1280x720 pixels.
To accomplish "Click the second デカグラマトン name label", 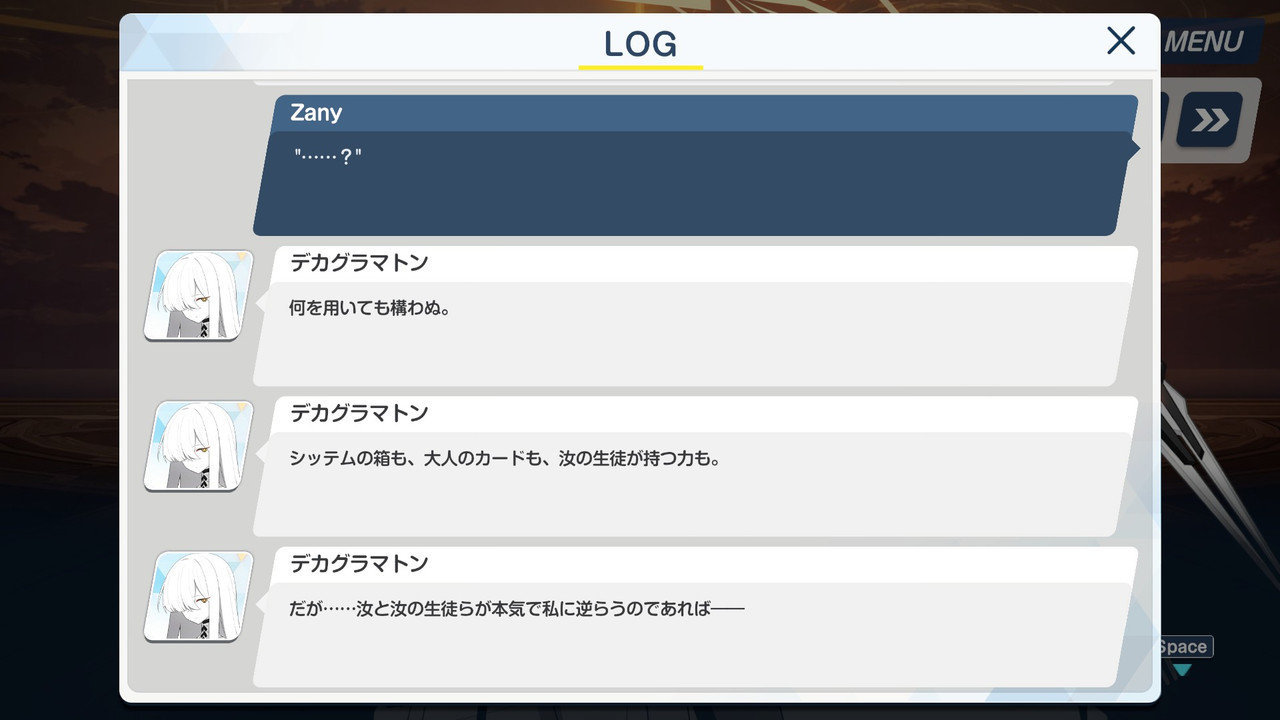I will point(359,413).
